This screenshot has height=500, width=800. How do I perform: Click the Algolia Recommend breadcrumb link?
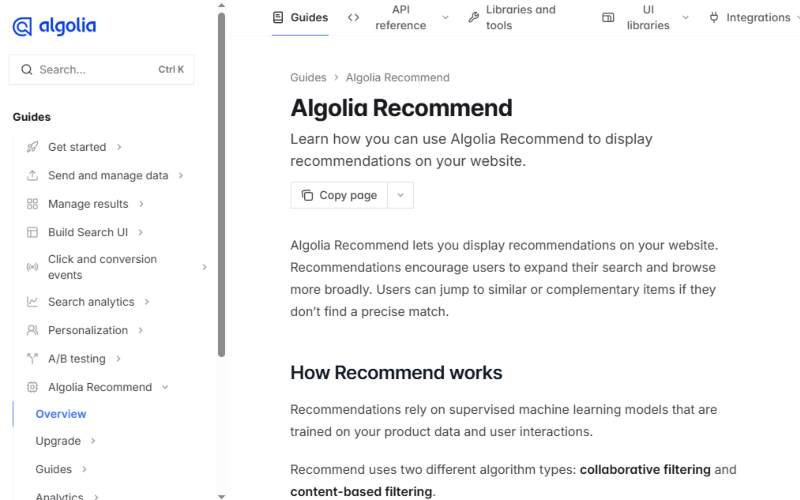tap(397, 78)
